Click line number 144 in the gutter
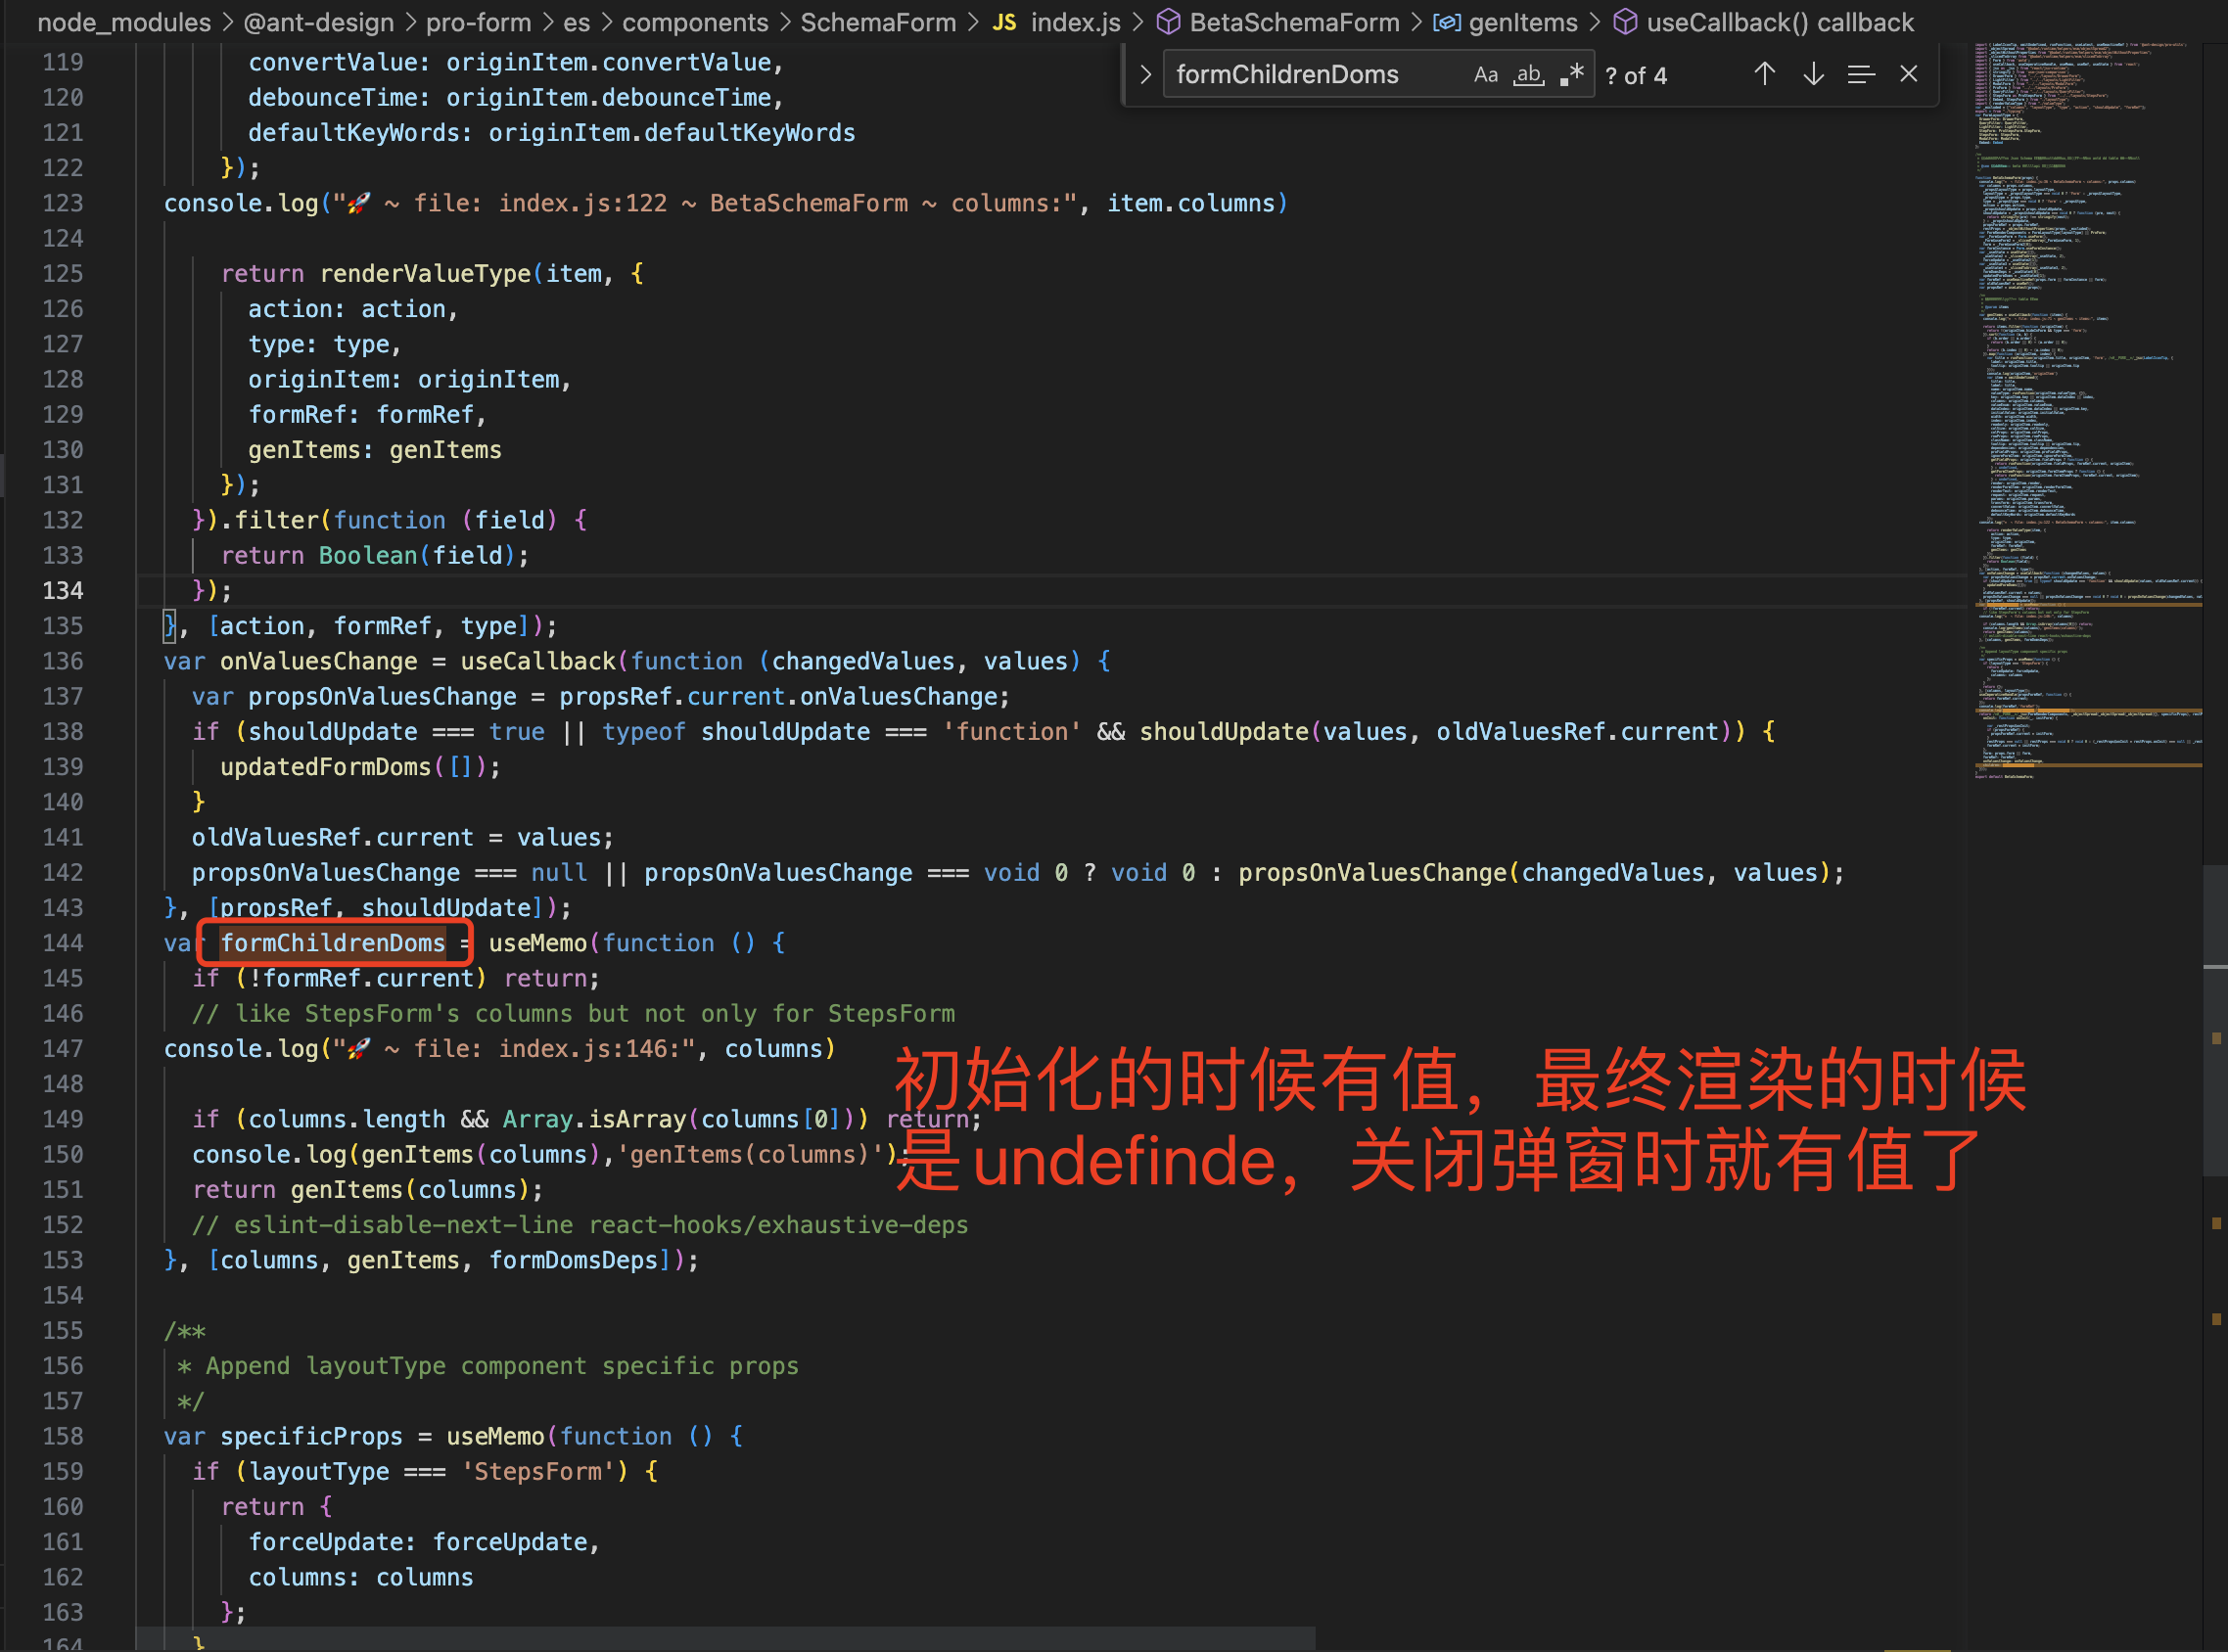 (x=62, y=942)
